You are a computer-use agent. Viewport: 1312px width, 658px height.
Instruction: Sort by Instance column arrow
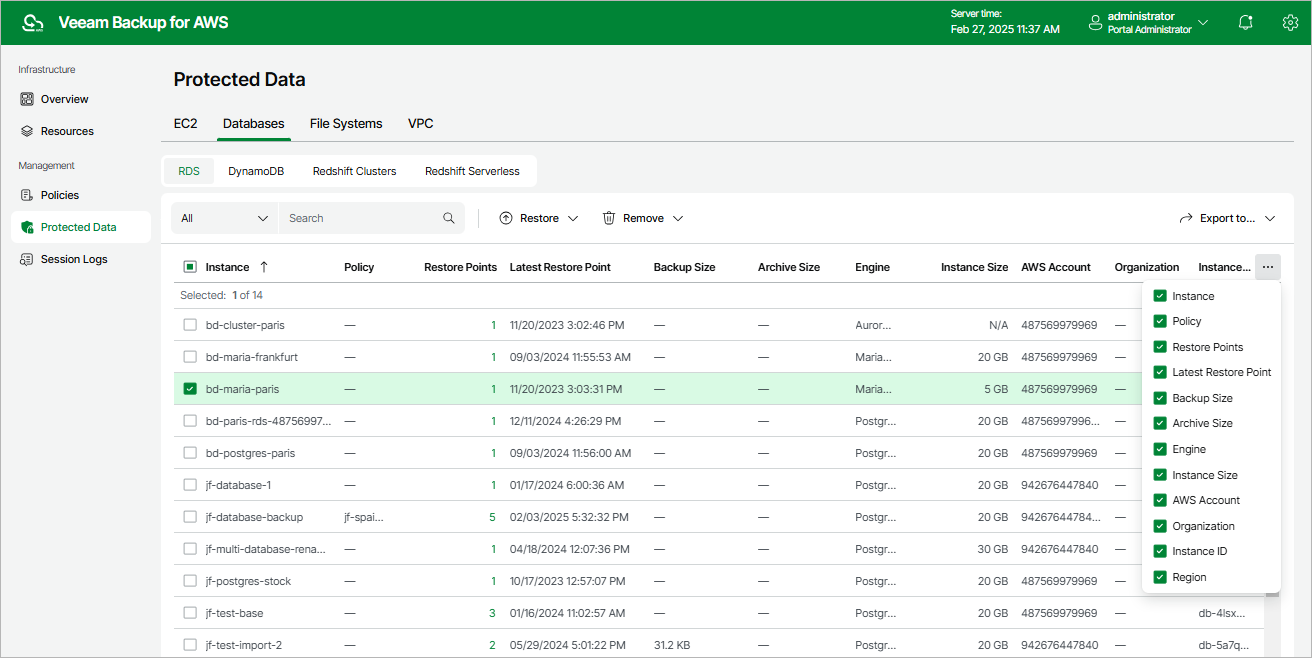[264, 267]
